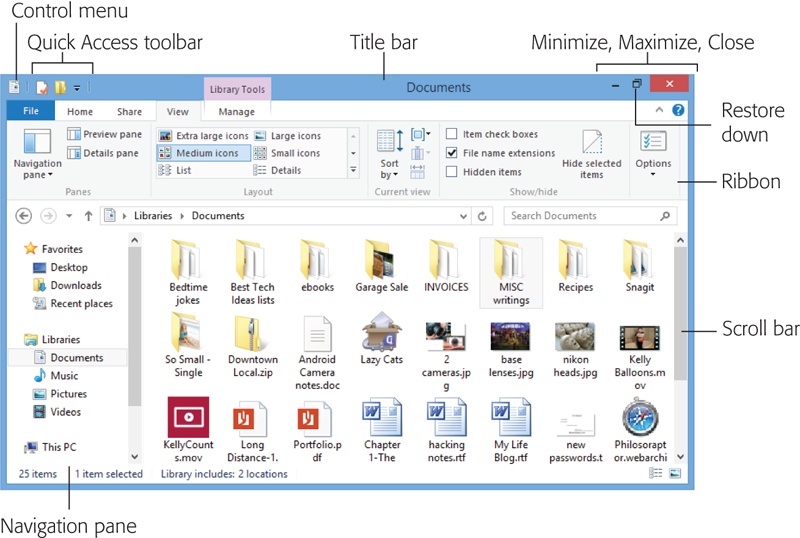The height and width of the screenshot is (538, 800).
Task: Open the Options button
Action: (653, 154)
